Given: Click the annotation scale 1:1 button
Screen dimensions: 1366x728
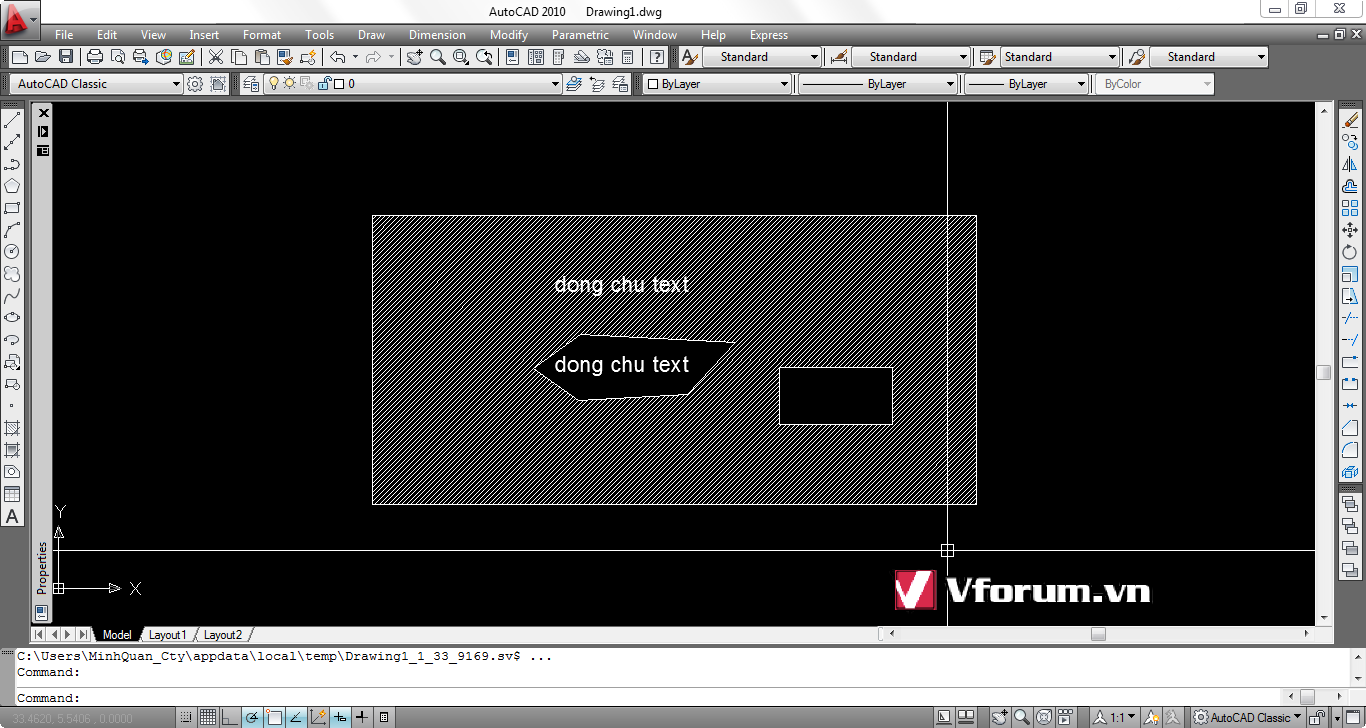Looking at the screenshot, I should click(1116, 717).
